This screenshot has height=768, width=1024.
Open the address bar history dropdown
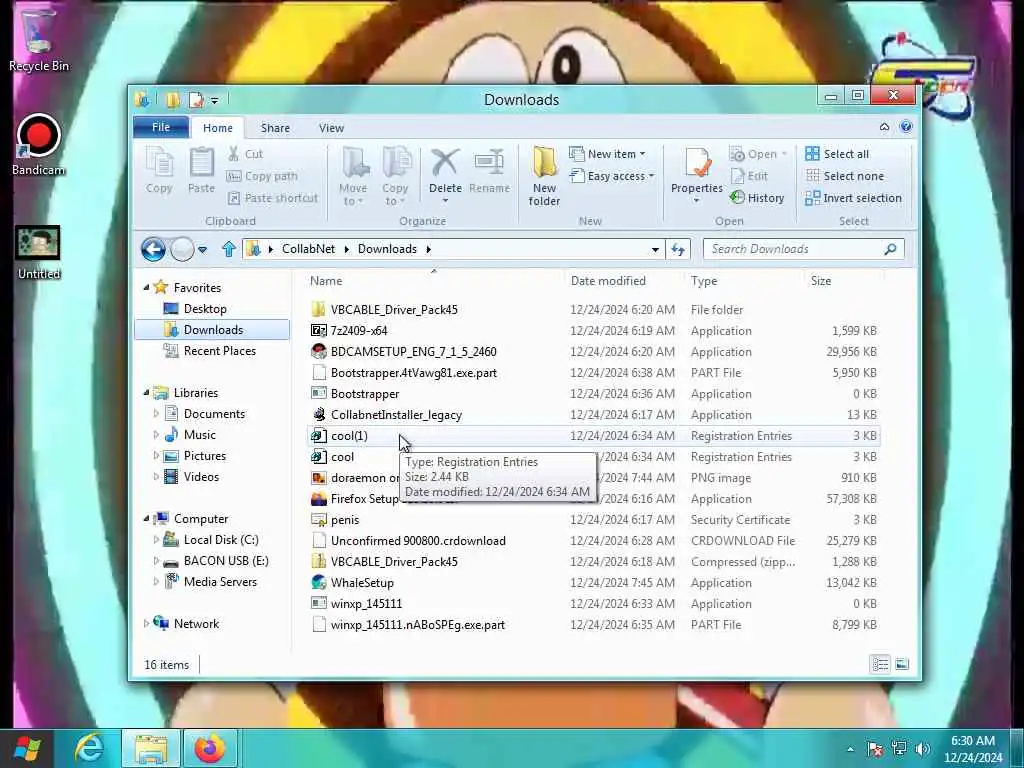click(654, 249)
